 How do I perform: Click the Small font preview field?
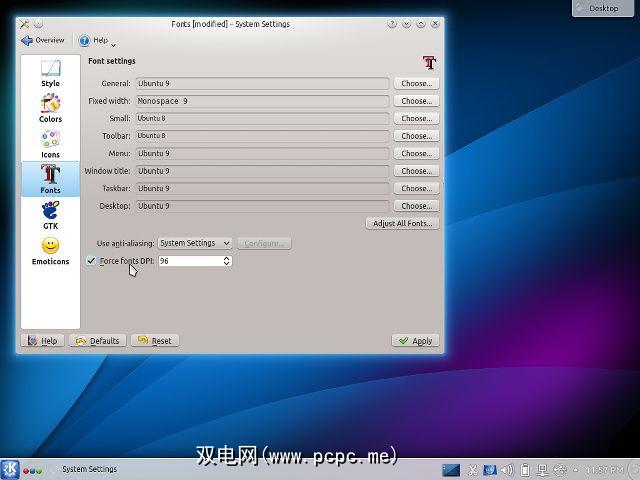coord(262,118)
